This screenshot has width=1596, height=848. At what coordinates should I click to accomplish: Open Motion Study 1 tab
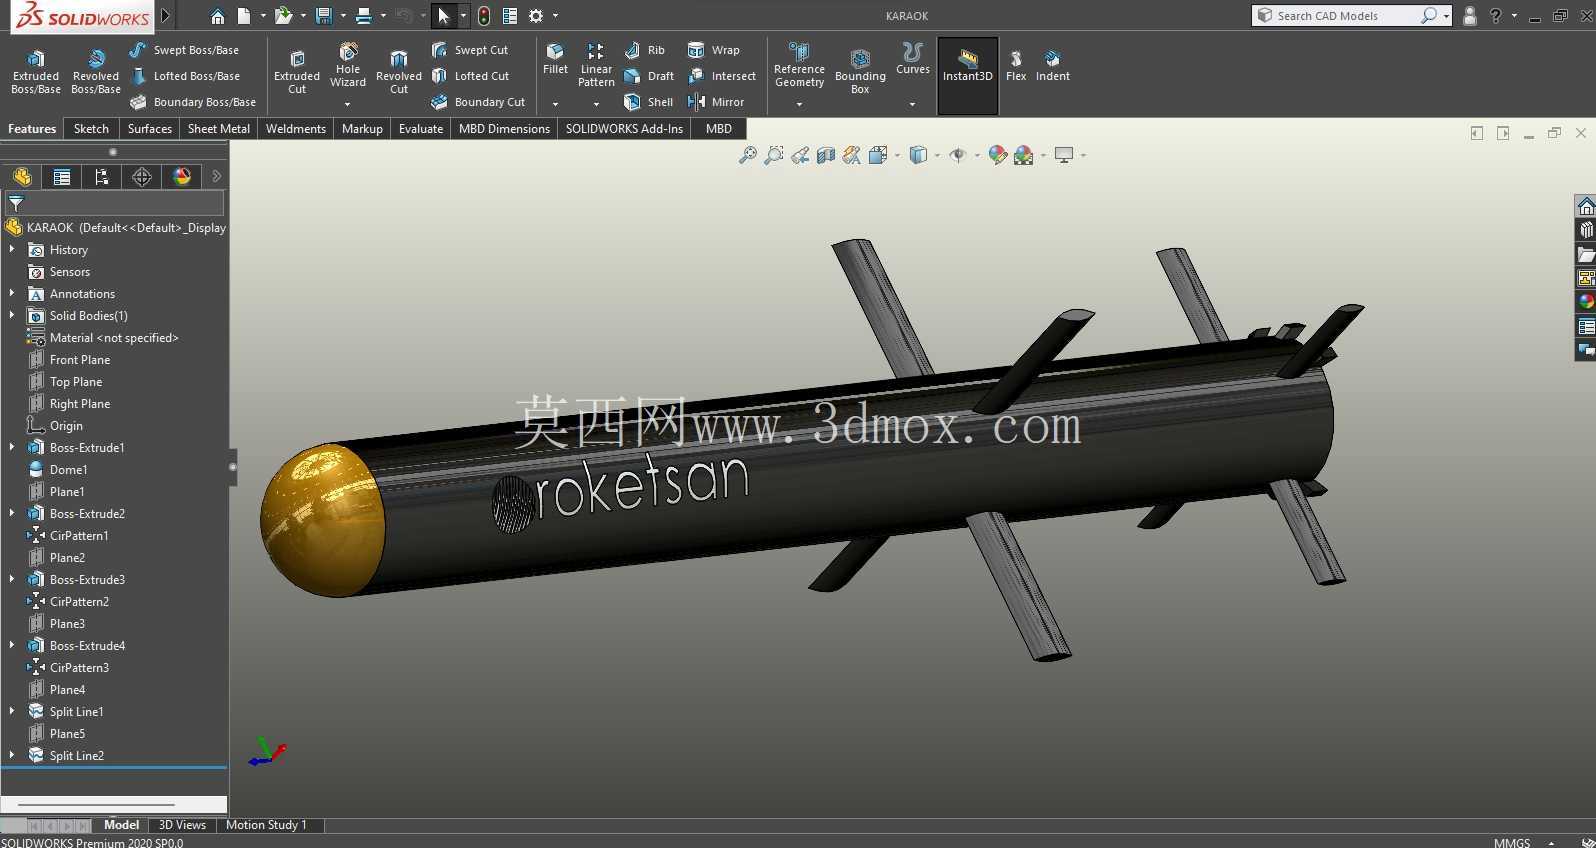[266, 825]
